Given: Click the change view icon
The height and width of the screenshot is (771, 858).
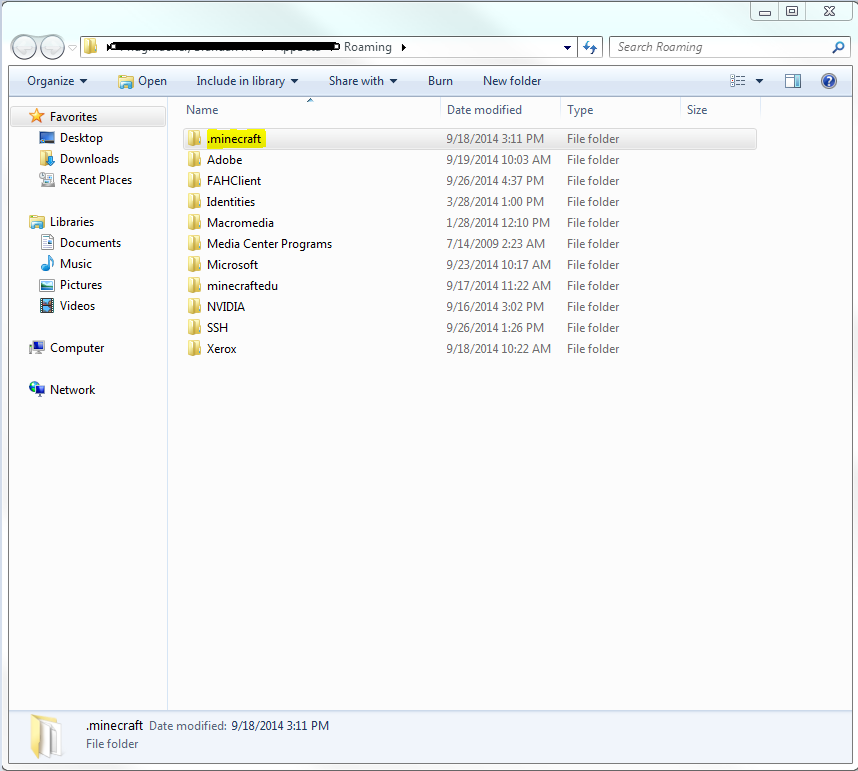Looking at the screenshot, I should point(738,81).
